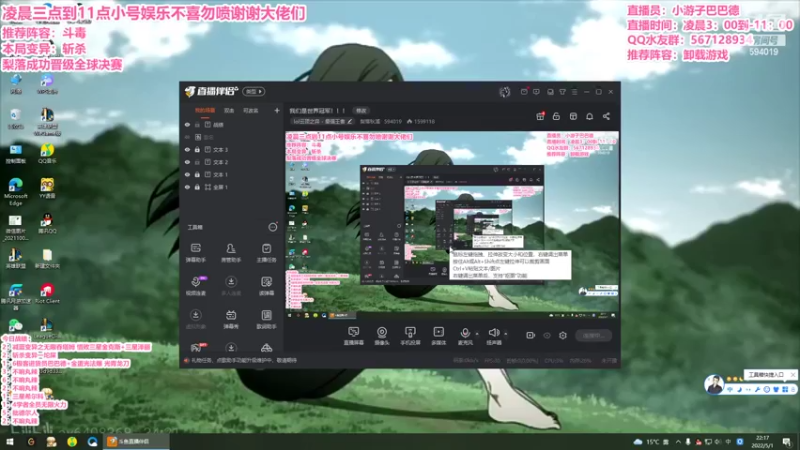
Task: Open QQ音乐 desktop shortcut
Action: coord(47,153)
